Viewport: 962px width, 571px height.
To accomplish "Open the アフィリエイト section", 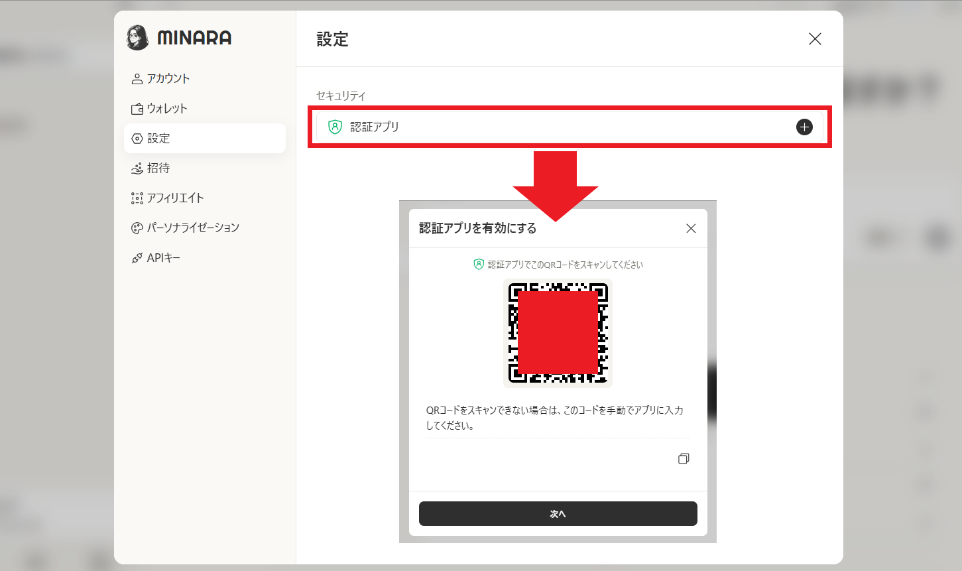I will coord(167,197).
